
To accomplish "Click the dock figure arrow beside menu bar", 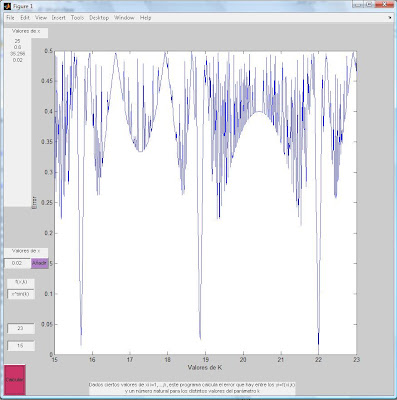I will click(390, 18).
